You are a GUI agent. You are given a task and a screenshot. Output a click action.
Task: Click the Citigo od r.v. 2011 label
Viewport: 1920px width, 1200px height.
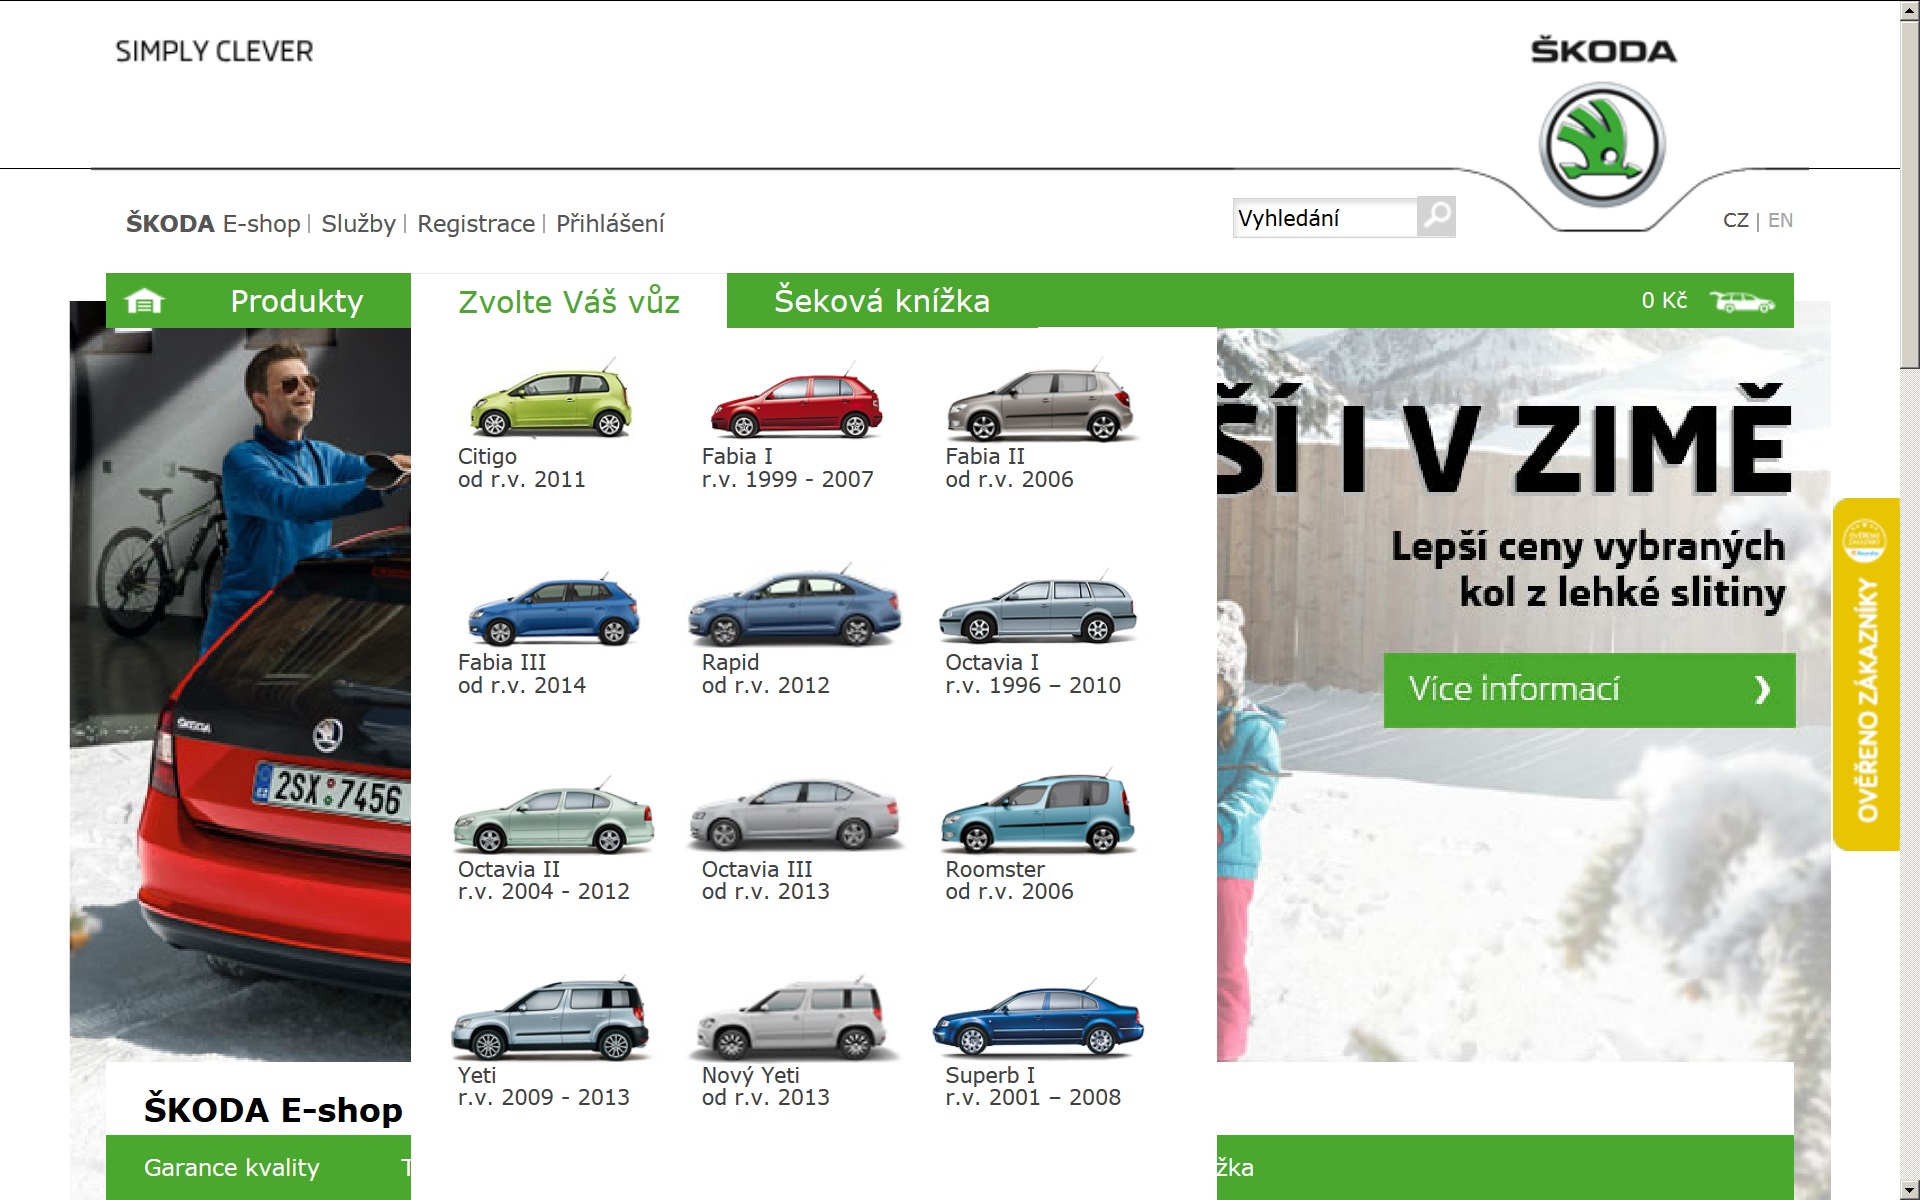(521, 468)
